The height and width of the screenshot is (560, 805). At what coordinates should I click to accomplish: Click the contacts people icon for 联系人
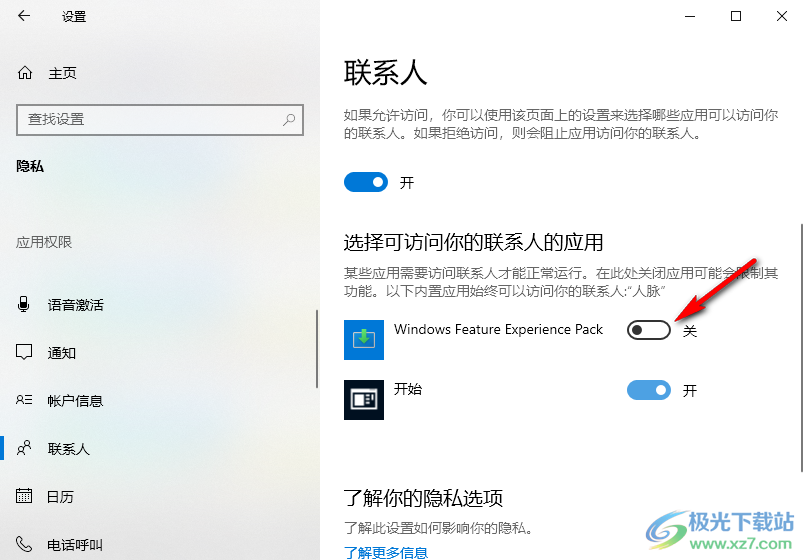tap(24, 448)
